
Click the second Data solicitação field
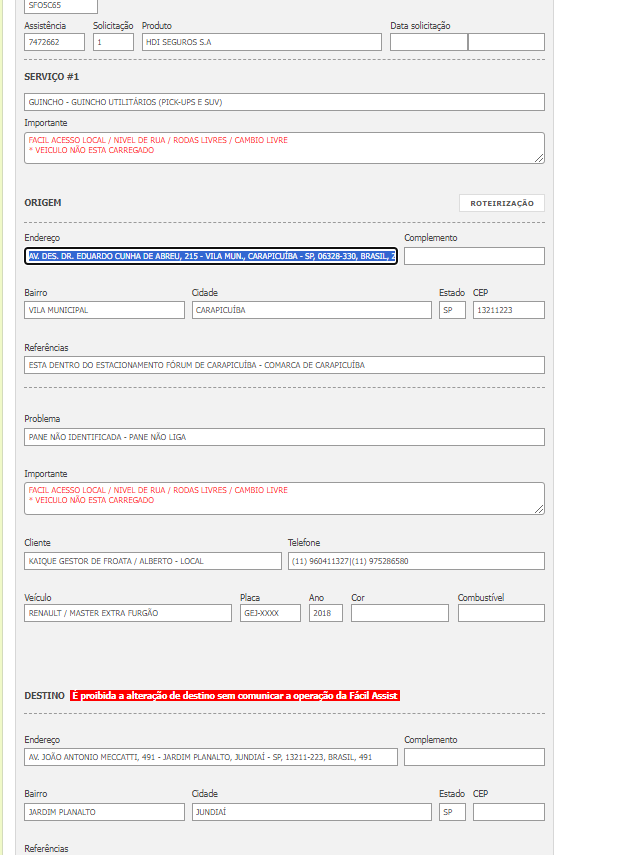click(506, 42)
